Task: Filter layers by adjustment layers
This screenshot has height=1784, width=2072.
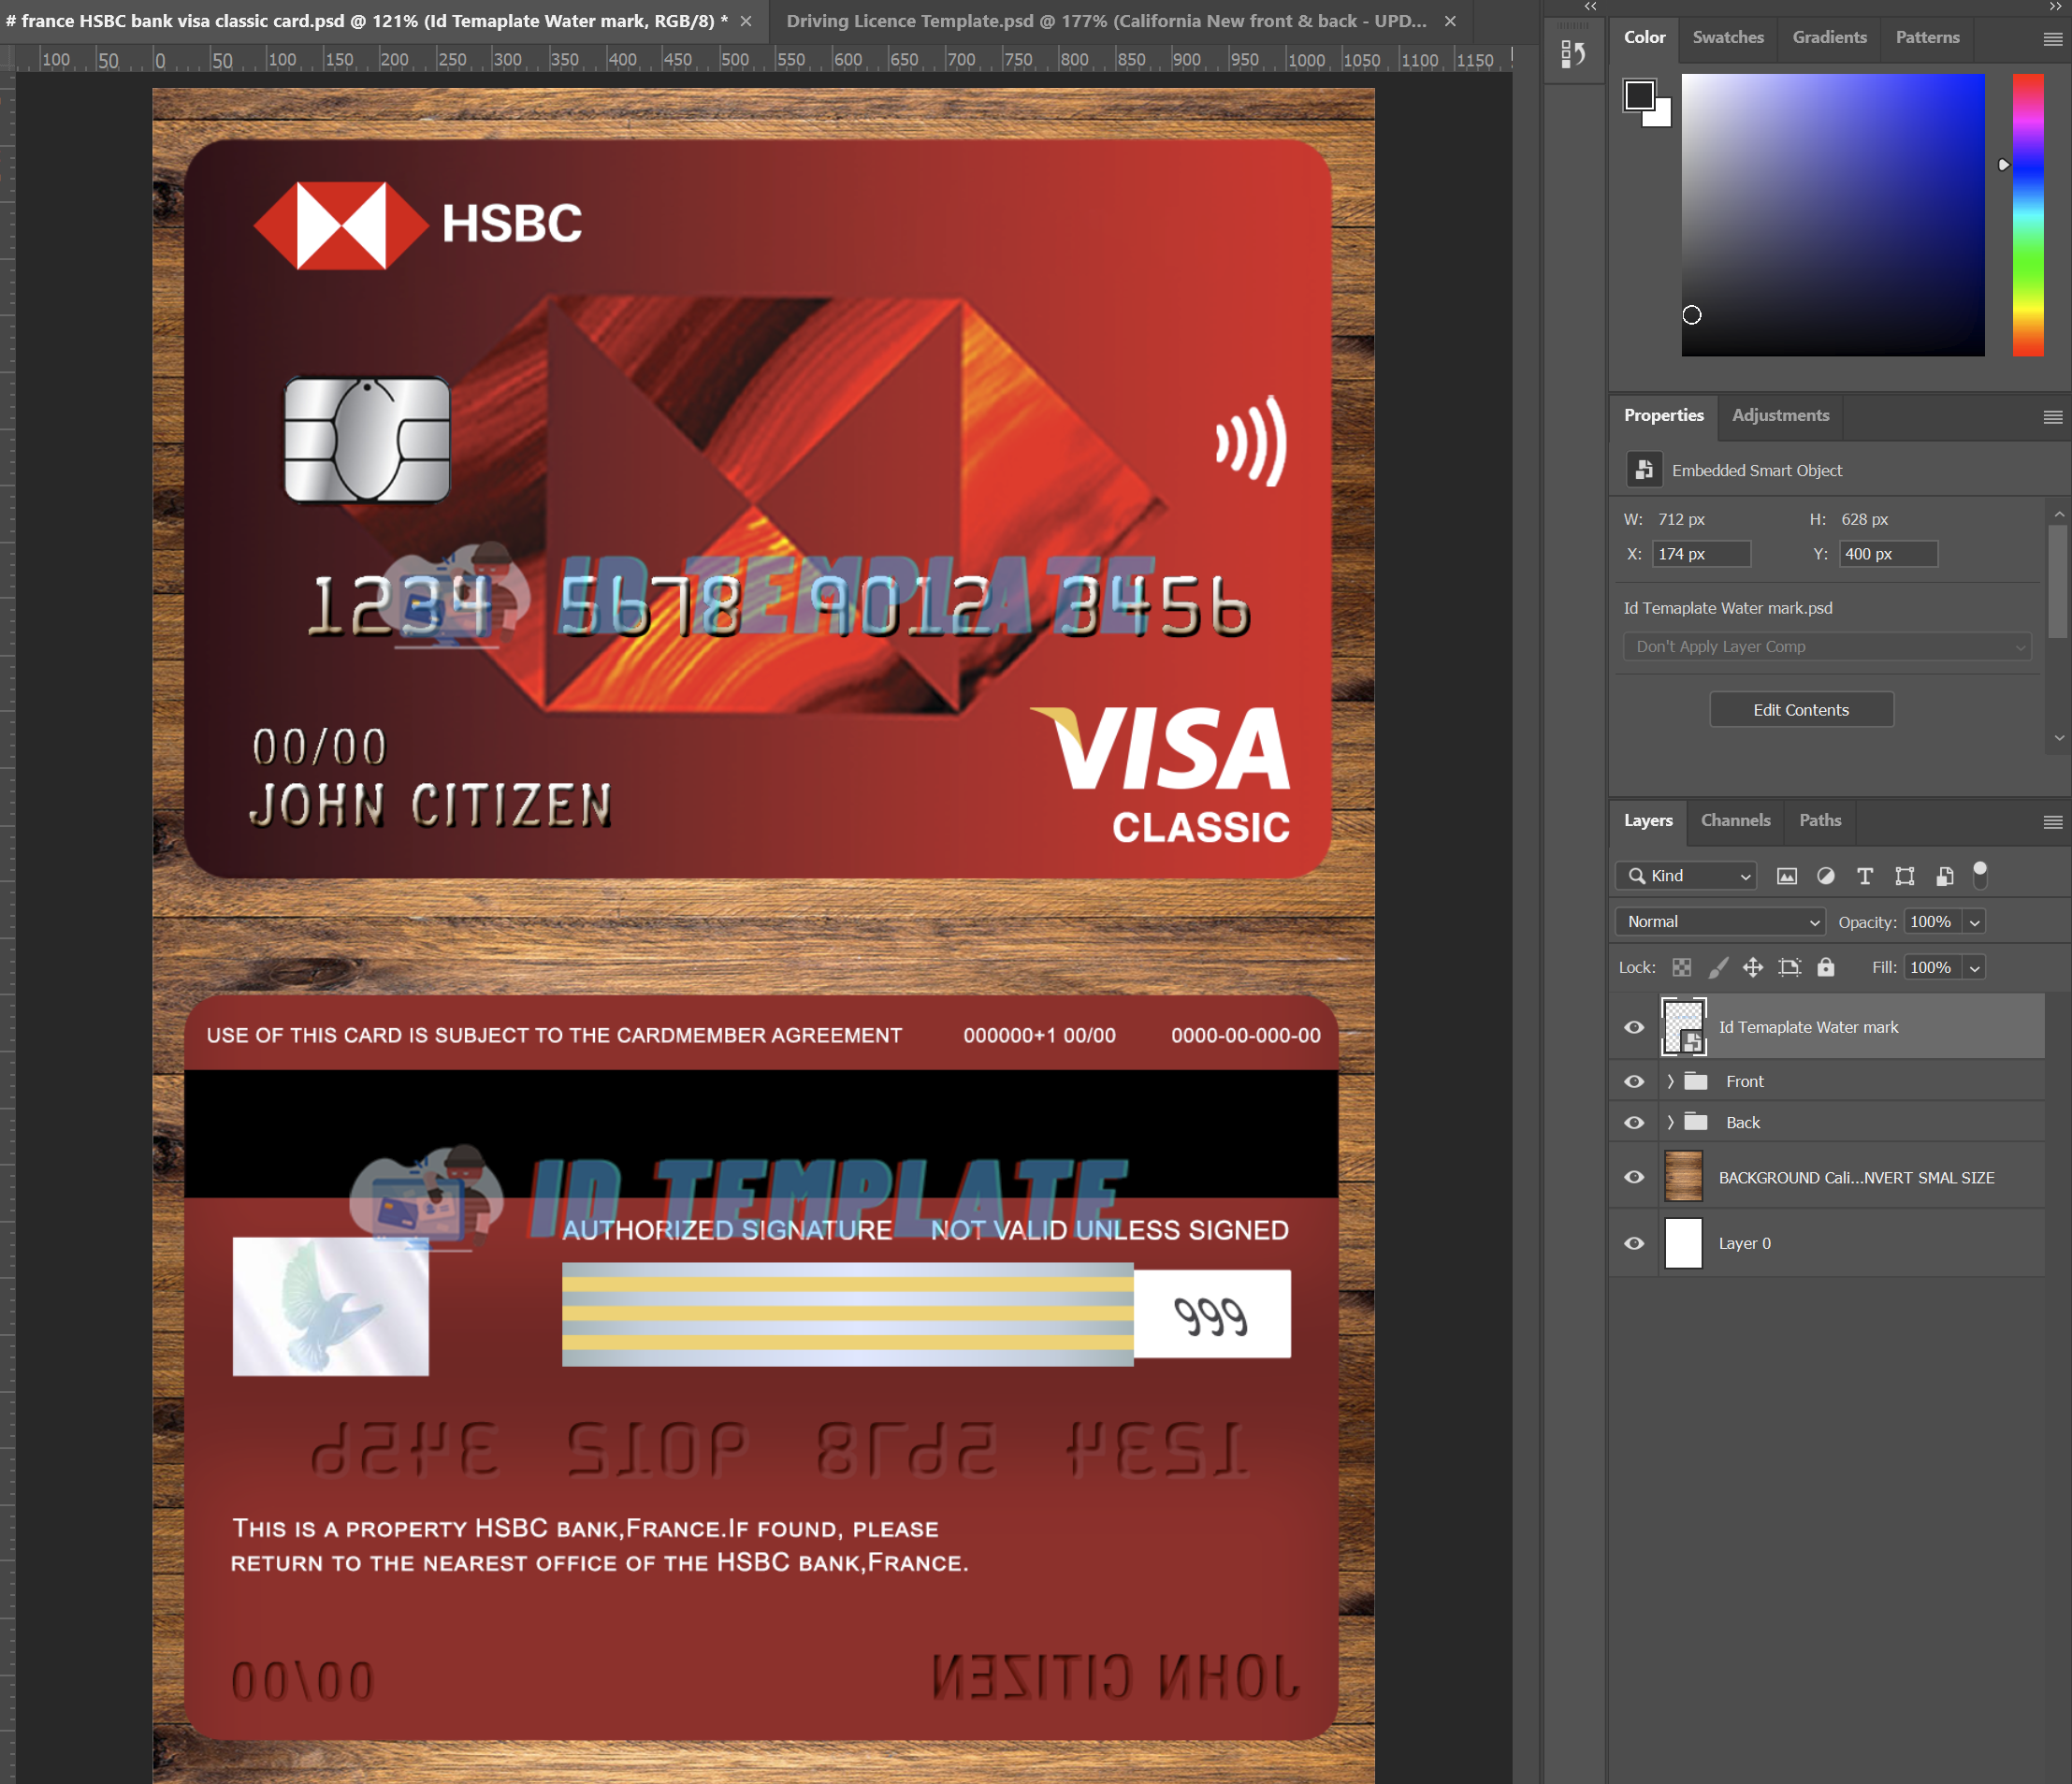Action: pos(1826,876)
